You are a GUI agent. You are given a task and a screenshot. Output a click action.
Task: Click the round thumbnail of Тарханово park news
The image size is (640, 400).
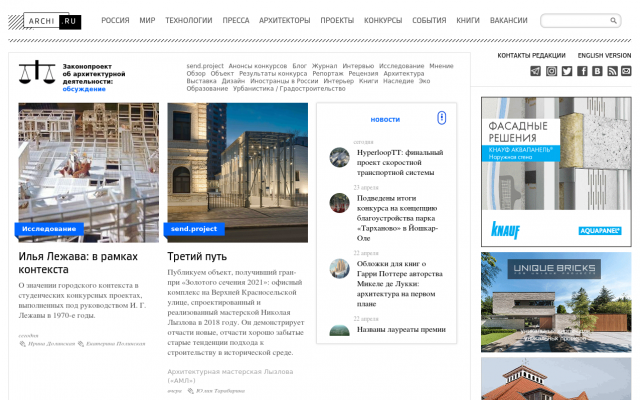[x=340, y=203]
